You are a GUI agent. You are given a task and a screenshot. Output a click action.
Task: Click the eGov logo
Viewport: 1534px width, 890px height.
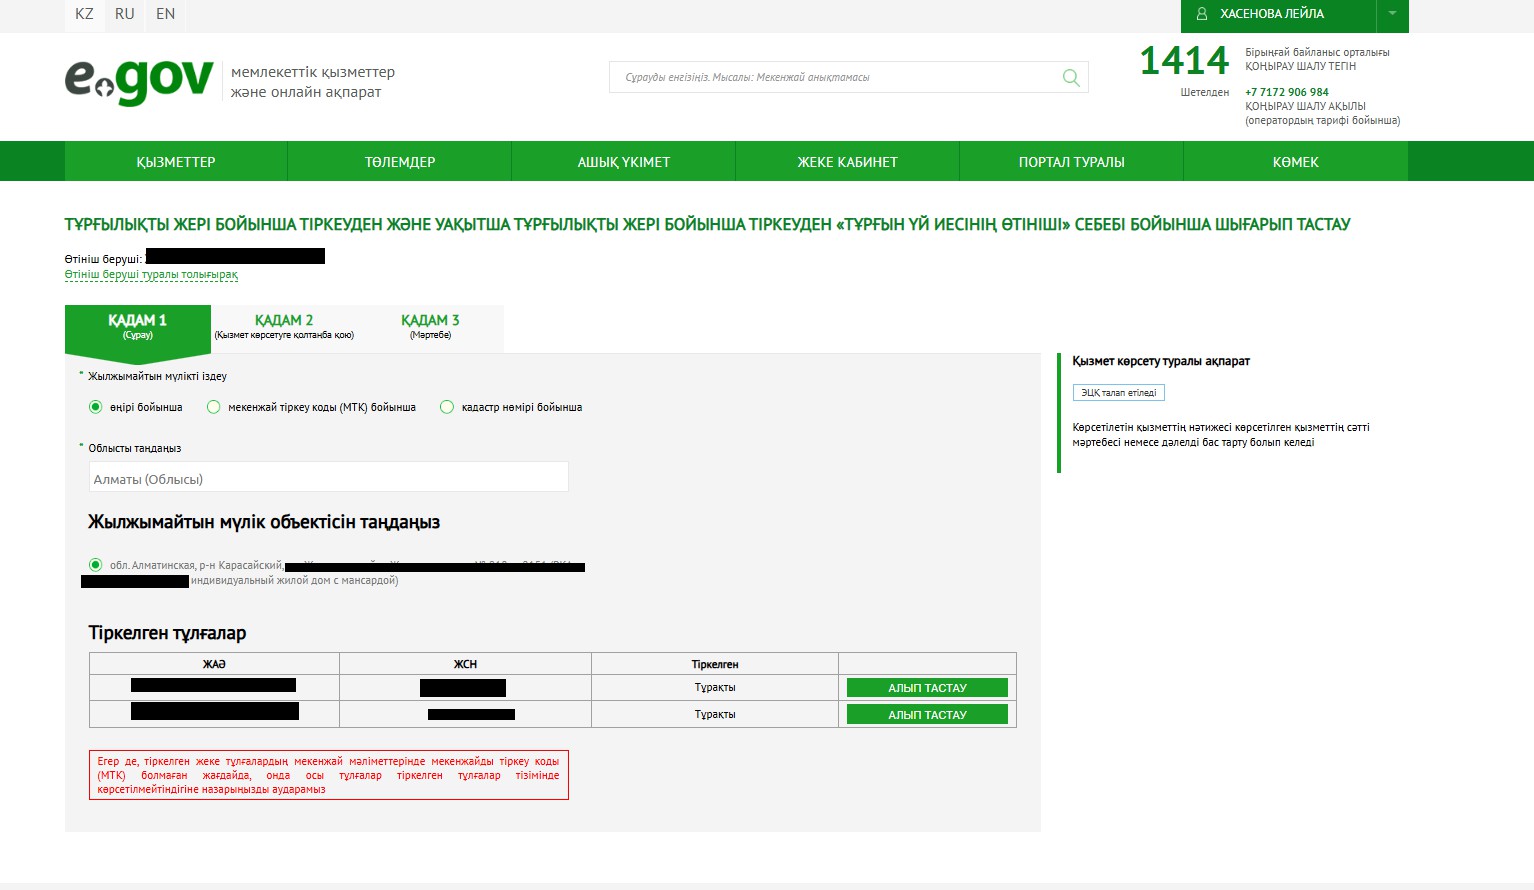139,81
